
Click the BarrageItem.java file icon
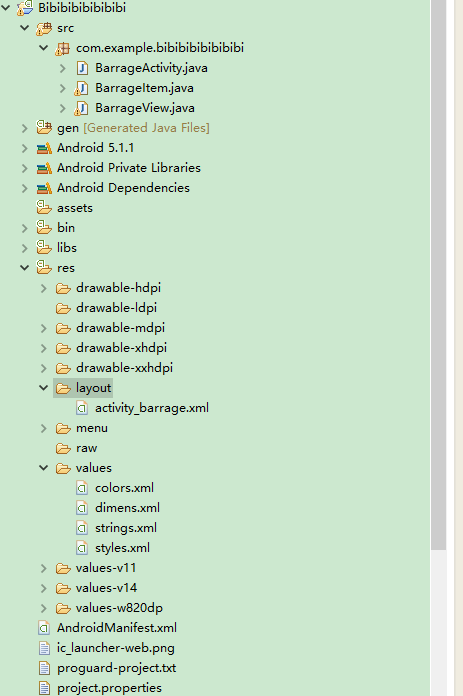pyautogui.click(x=81, y=88)
